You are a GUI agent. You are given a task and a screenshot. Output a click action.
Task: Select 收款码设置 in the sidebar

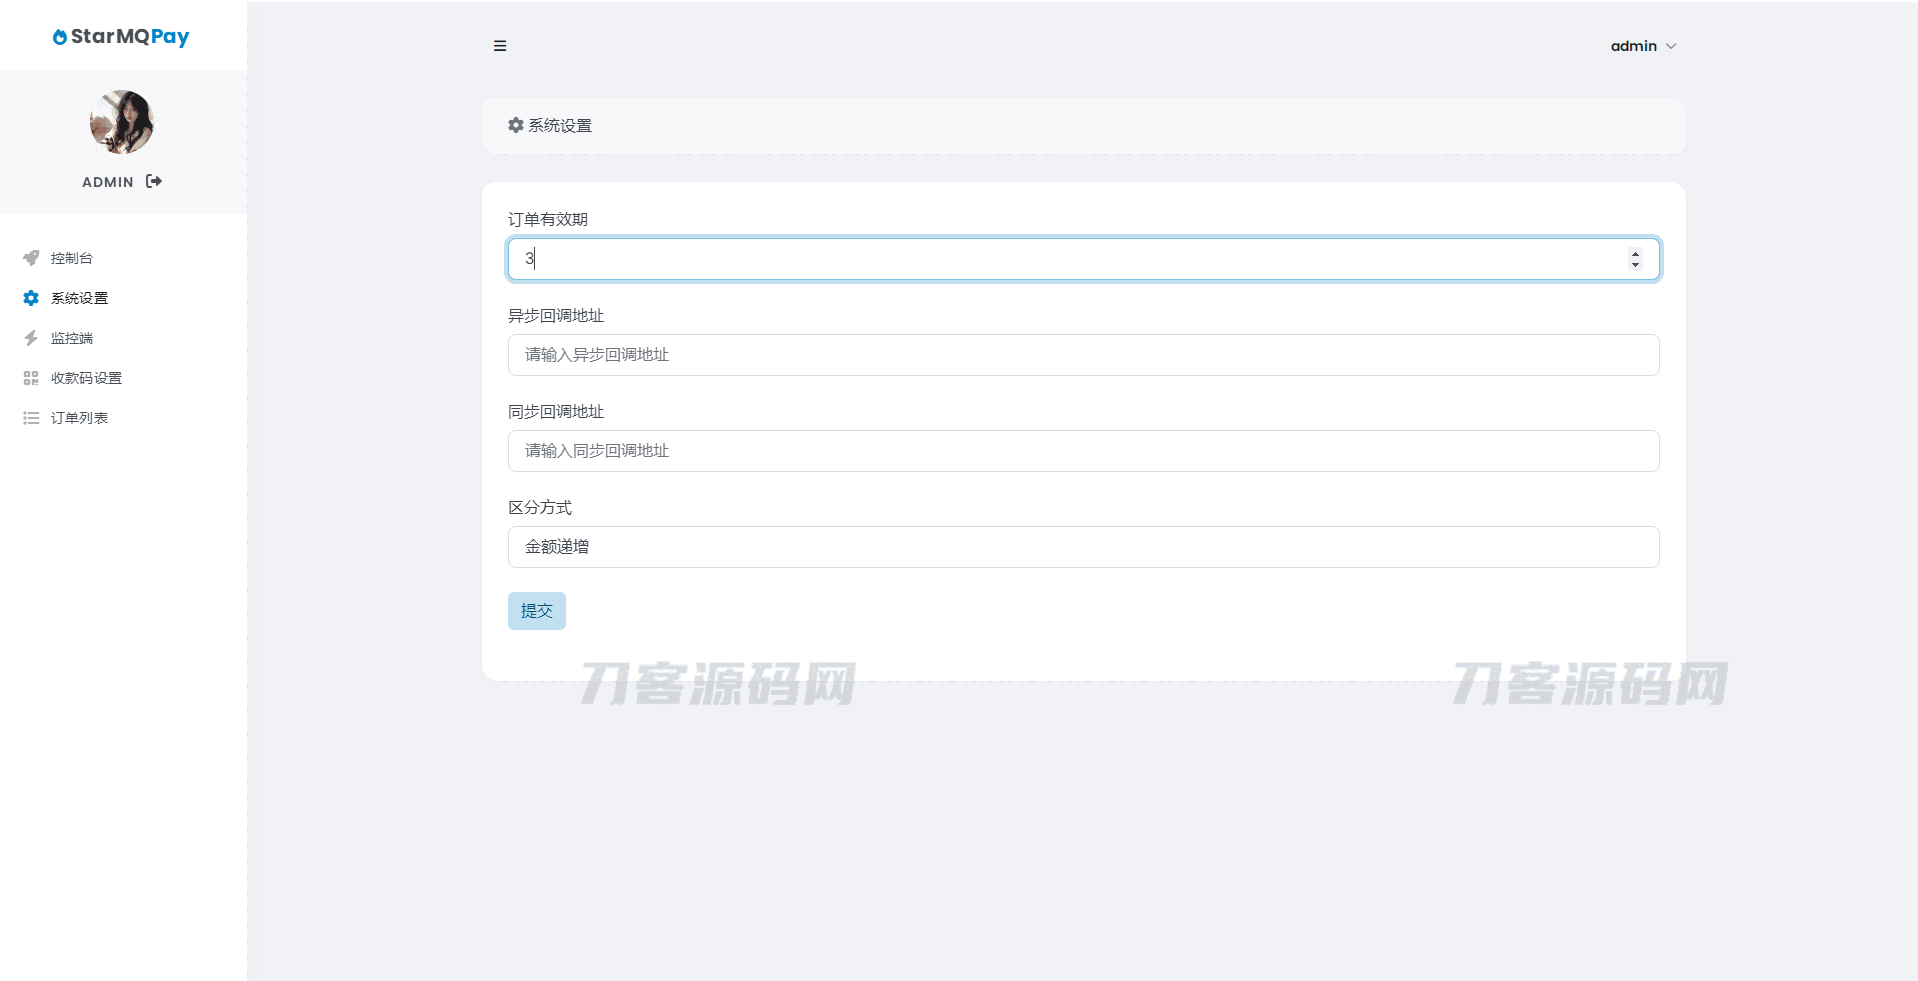pos(86,378)
